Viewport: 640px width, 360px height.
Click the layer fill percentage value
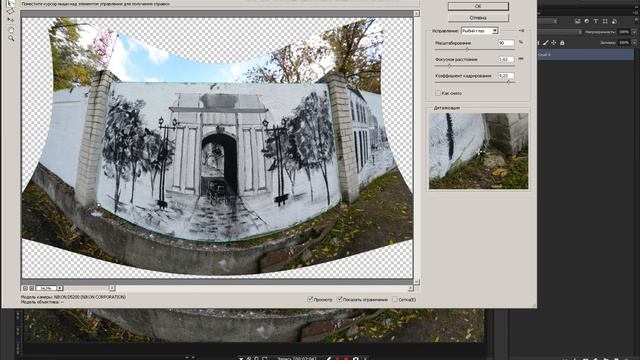[x=624, y=42]
